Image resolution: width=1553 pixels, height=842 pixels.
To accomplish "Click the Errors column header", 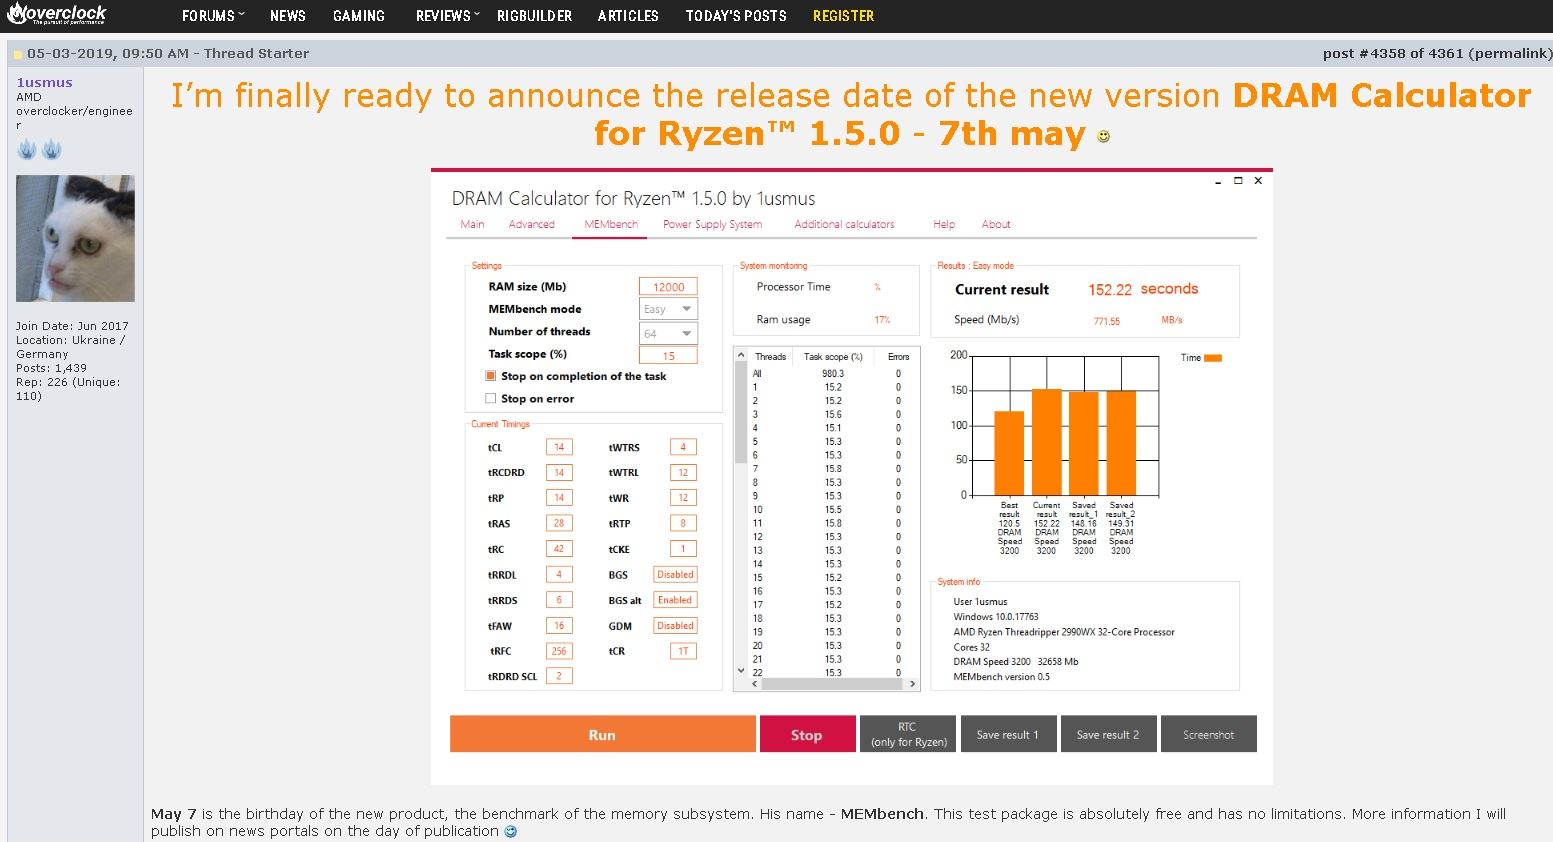I will pos(898,357).
